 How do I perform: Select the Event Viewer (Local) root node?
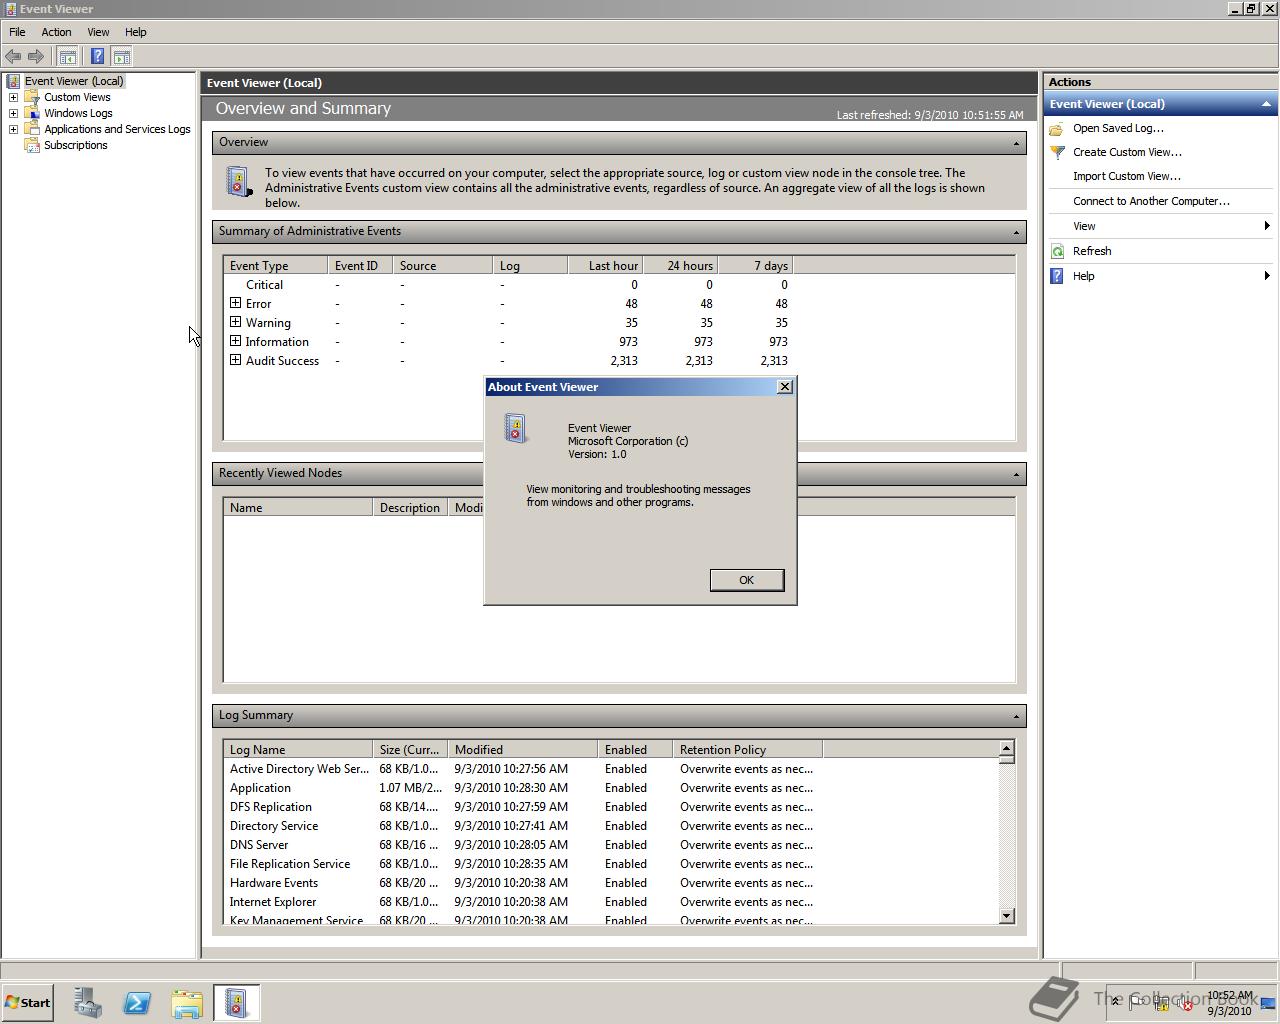[74, 81]
